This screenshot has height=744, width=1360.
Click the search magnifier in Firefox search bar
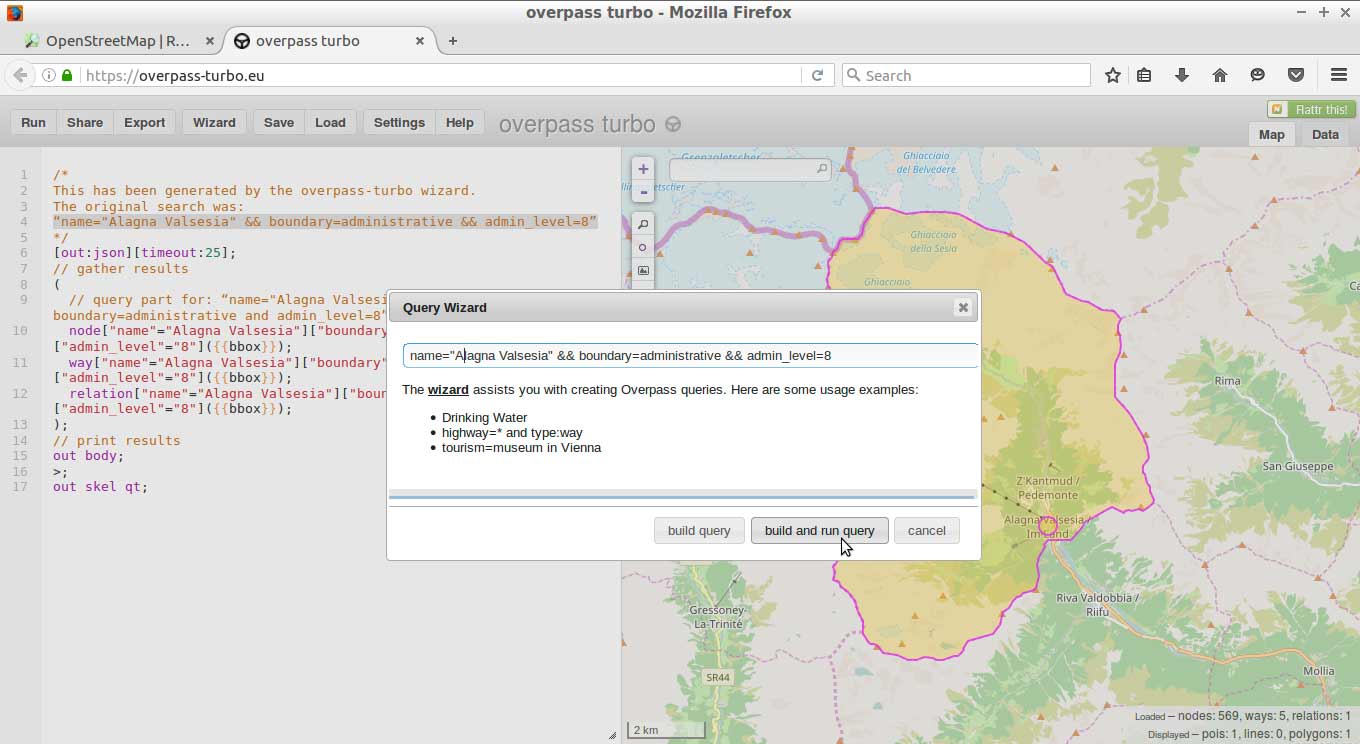tap(853, 75)
